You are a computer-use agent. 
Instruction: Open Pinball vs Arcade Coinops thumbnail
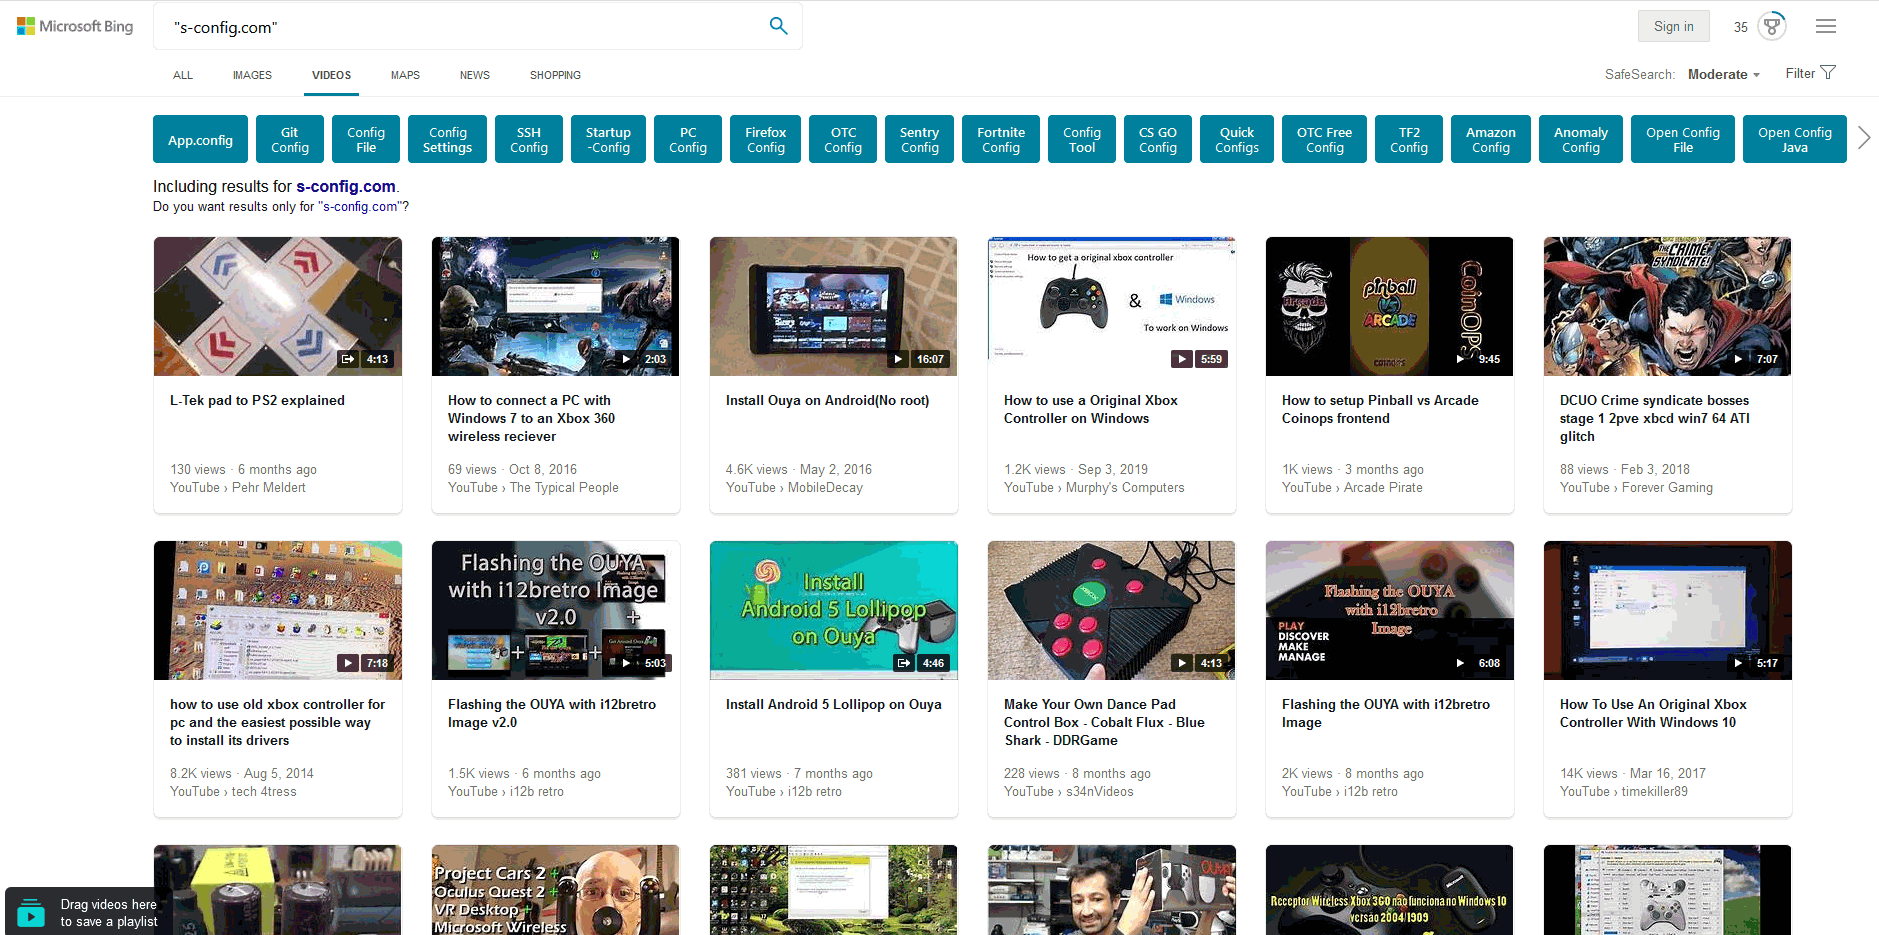coord(1390,306)
